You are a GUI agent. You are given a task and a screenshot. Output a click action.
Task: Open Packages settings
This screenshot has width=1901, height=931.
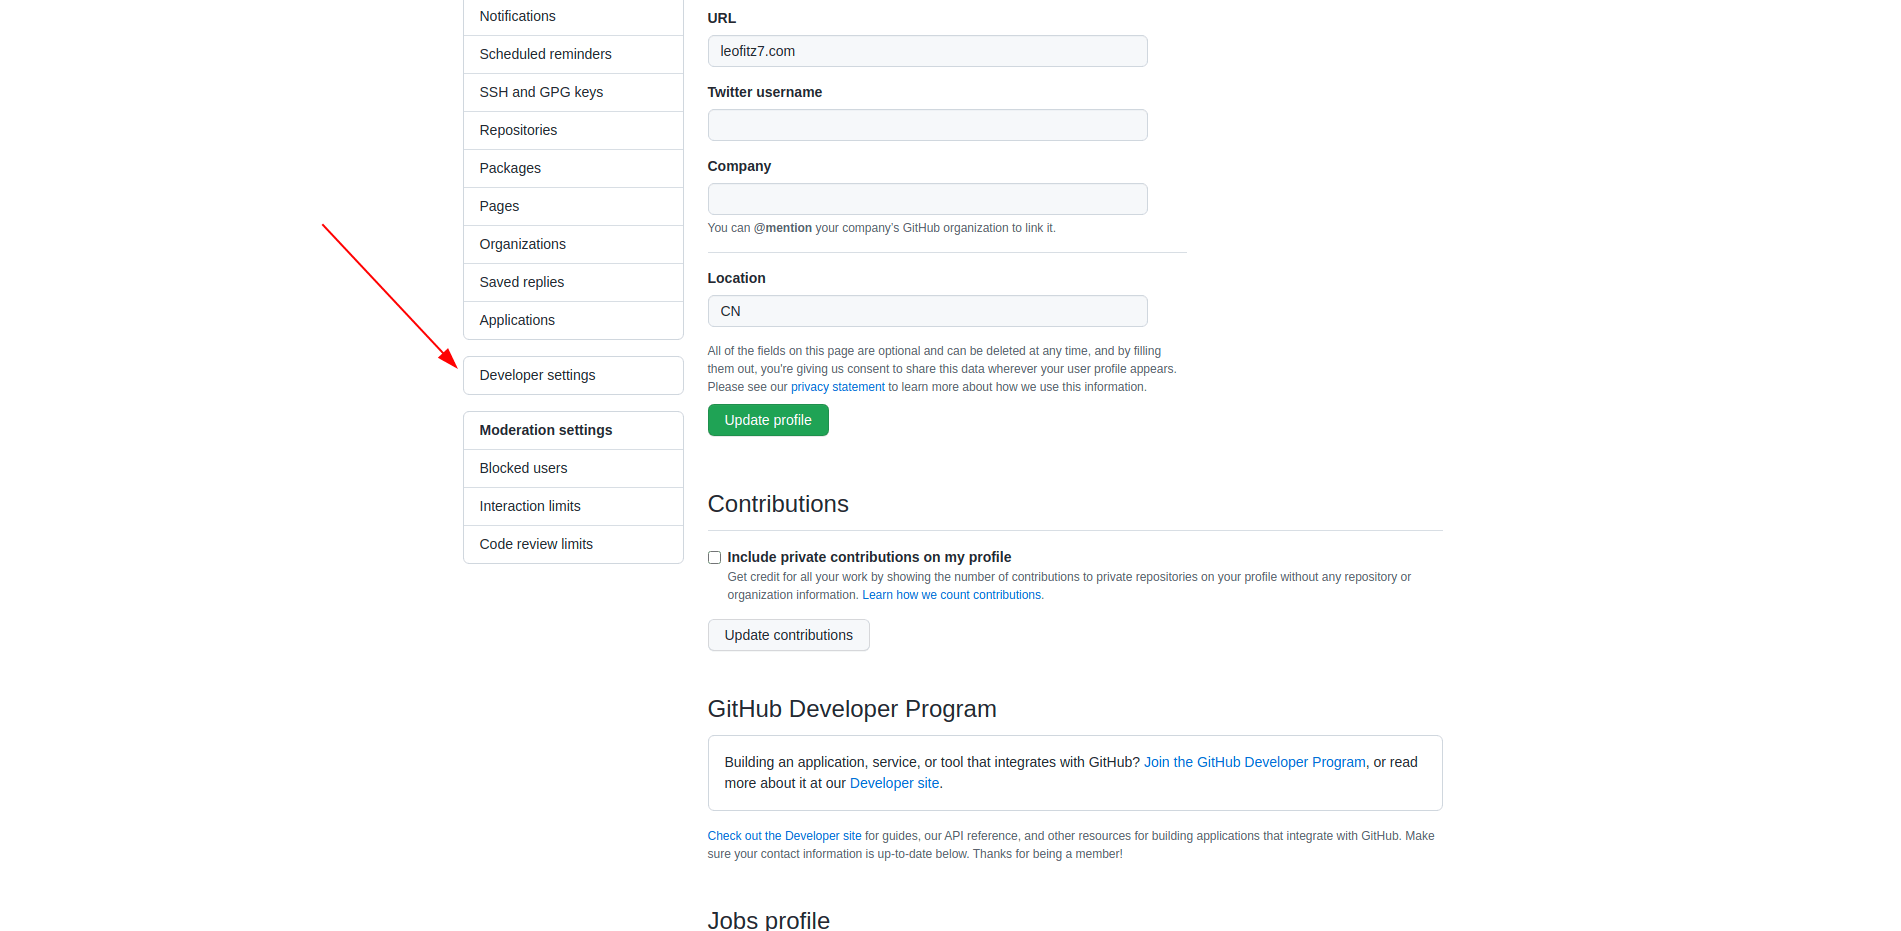(x=510, y=168)
